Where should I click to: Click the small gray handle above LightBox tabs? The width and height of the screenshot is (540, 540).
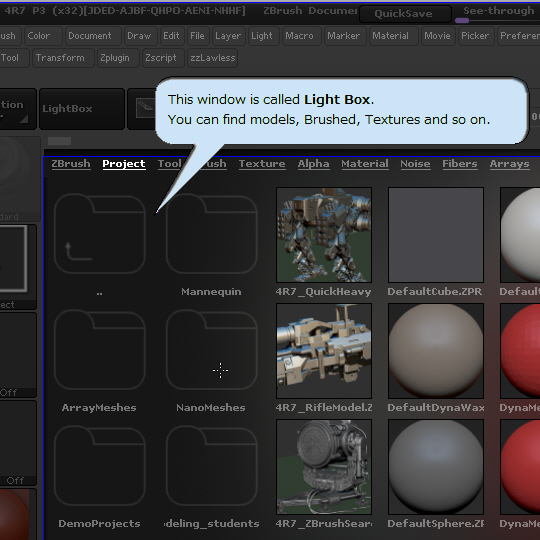coord(59,141)
